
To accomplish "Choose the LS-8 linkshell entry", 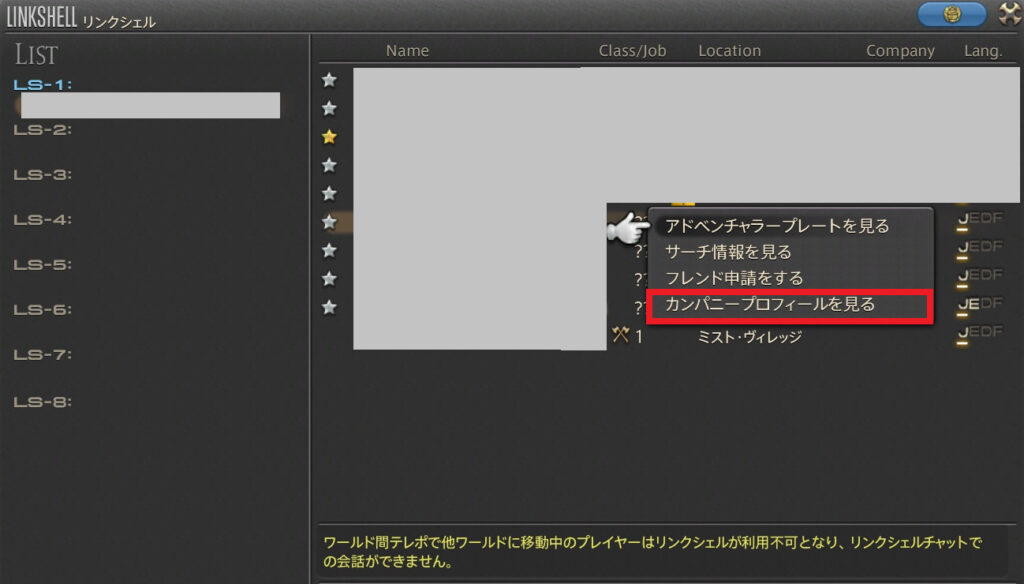I will click(x=43, y=402).
